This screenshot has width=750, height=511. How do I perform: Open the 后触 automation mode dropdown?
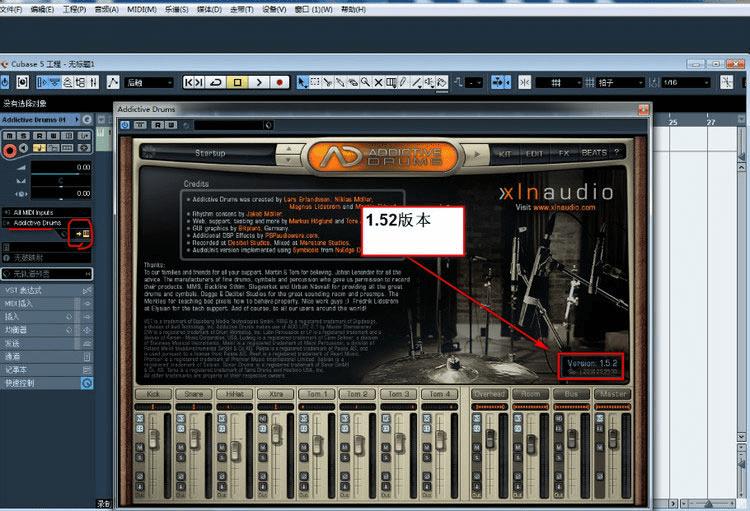pyautogui.click(x=148, y=83)
